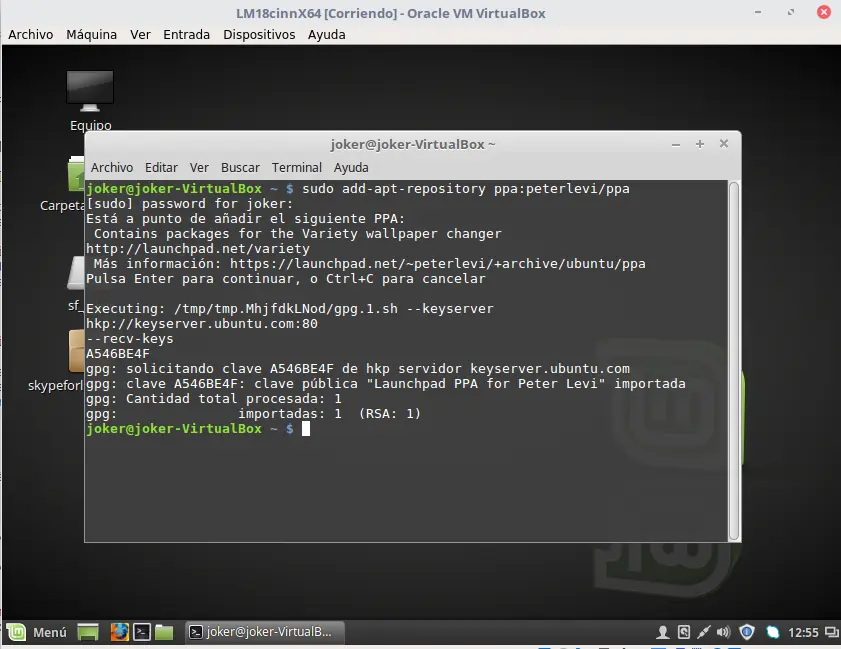Close the VirtualBox window with red button
841x649 pixels.
pyautogui.click(x=824, y=12)
